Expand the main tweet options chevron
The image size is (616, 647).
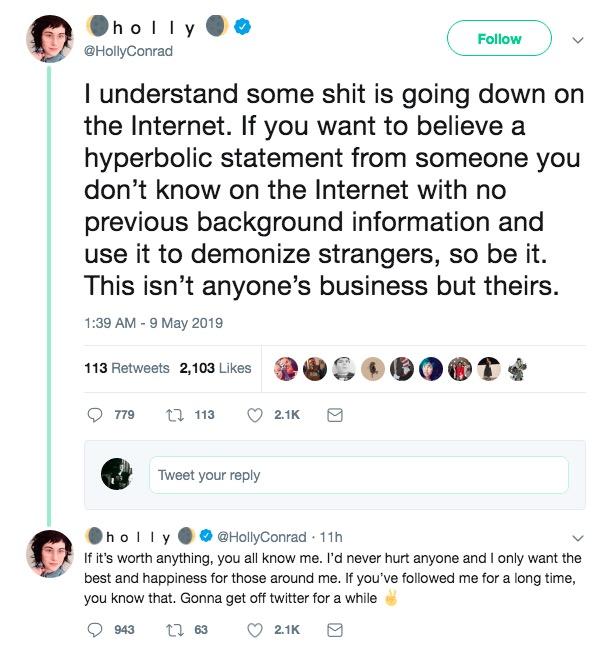[577, 40]
